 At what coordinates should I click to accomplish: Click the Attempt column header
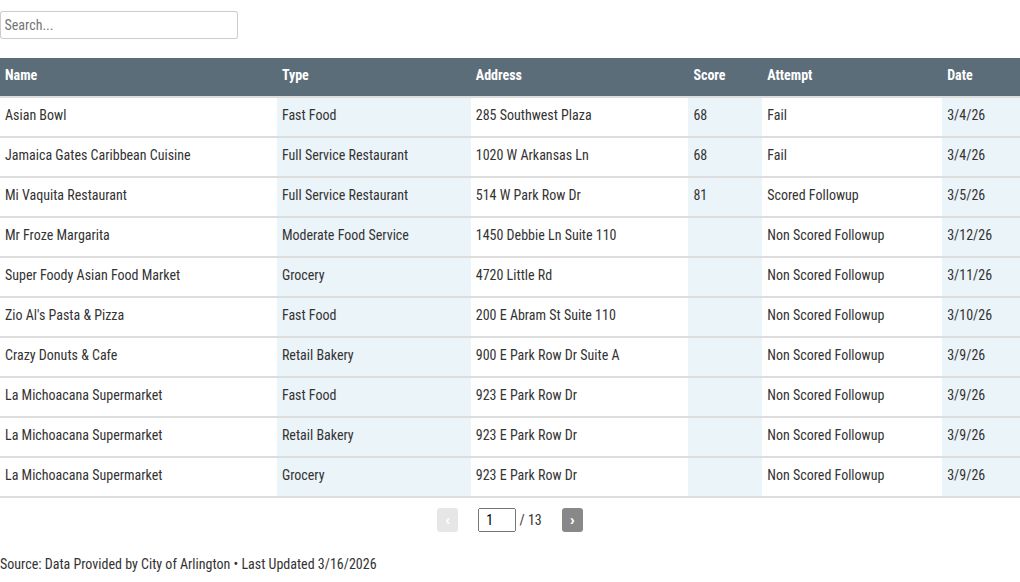point(789,75)
